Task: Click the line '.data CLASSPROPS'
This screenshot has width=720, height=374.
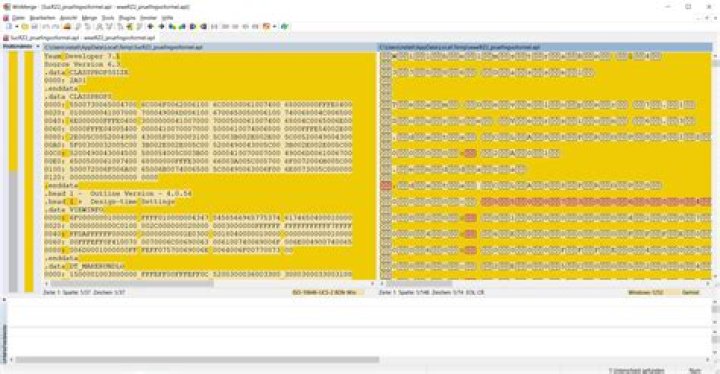Action: pyautogui.click(x=78, y=97)
